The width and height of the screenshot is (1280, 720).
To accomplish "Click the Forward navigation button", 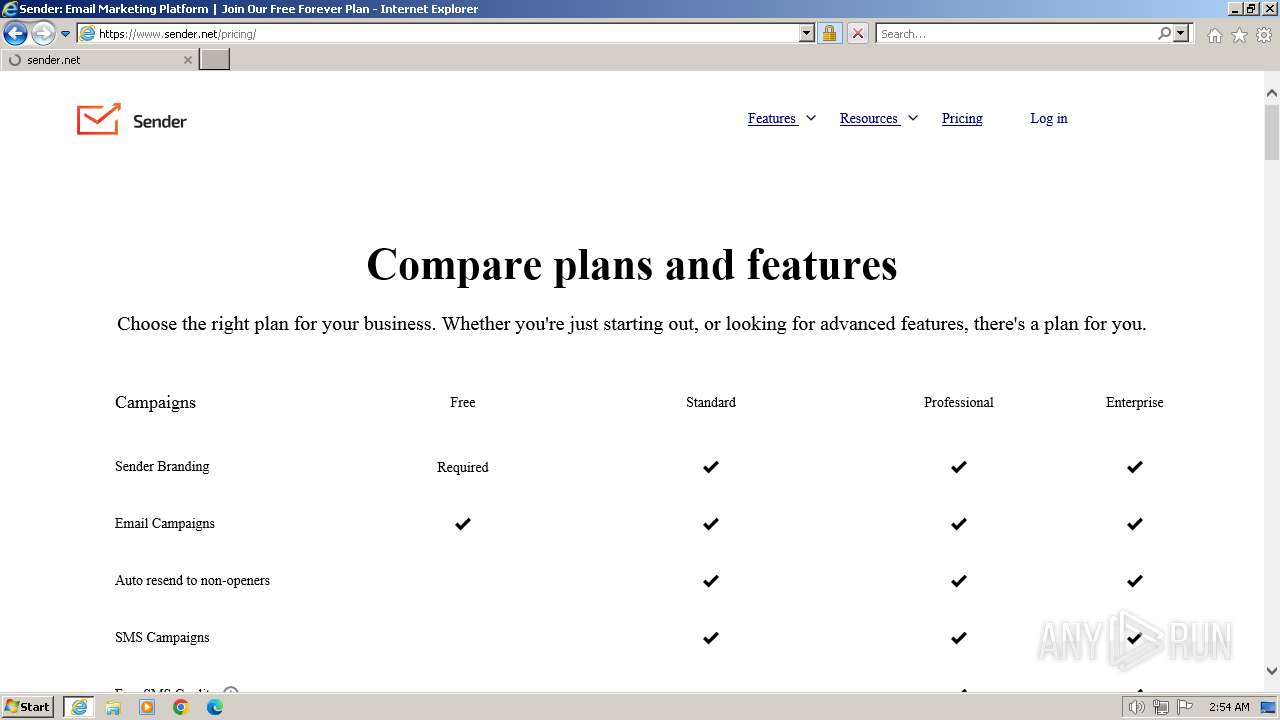I will [x=43, y=34].
